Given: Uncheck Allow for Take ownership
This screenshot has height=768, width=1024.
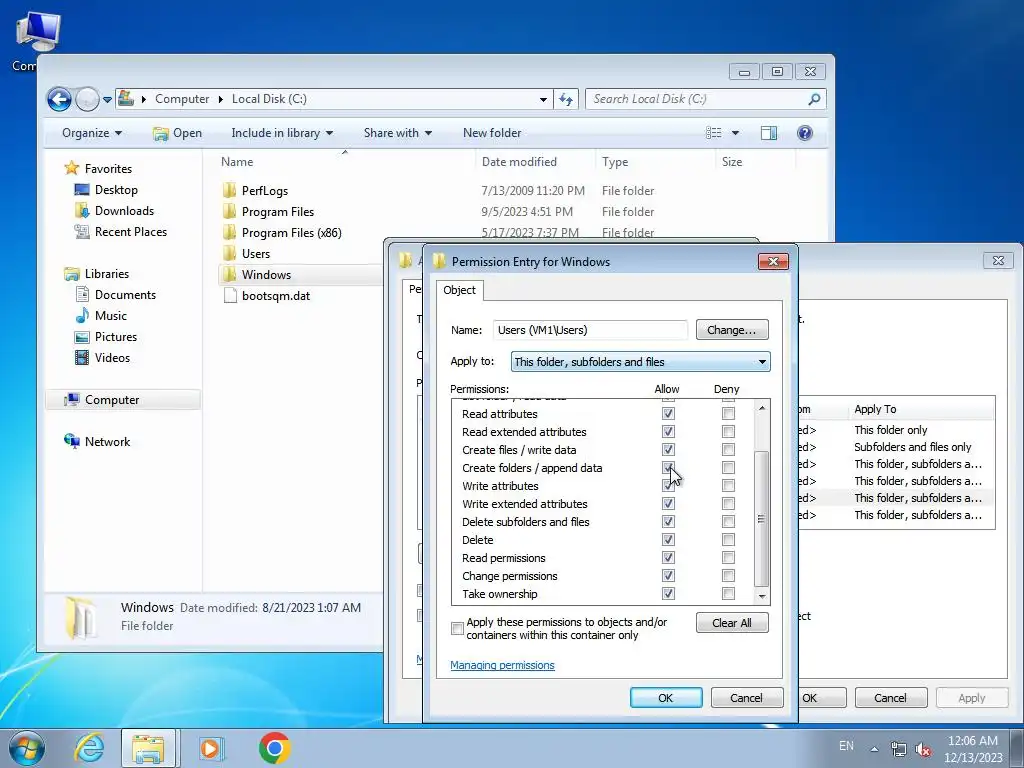Looking at the screenshot, I should (x=668, y=594).
